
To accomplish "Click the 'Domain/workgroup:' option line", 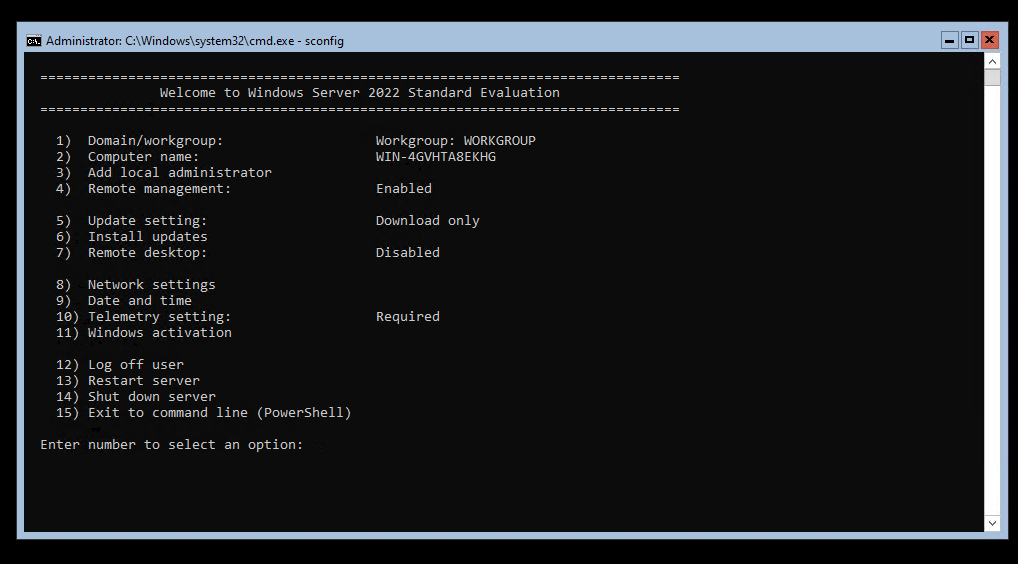I will [140, 141].
